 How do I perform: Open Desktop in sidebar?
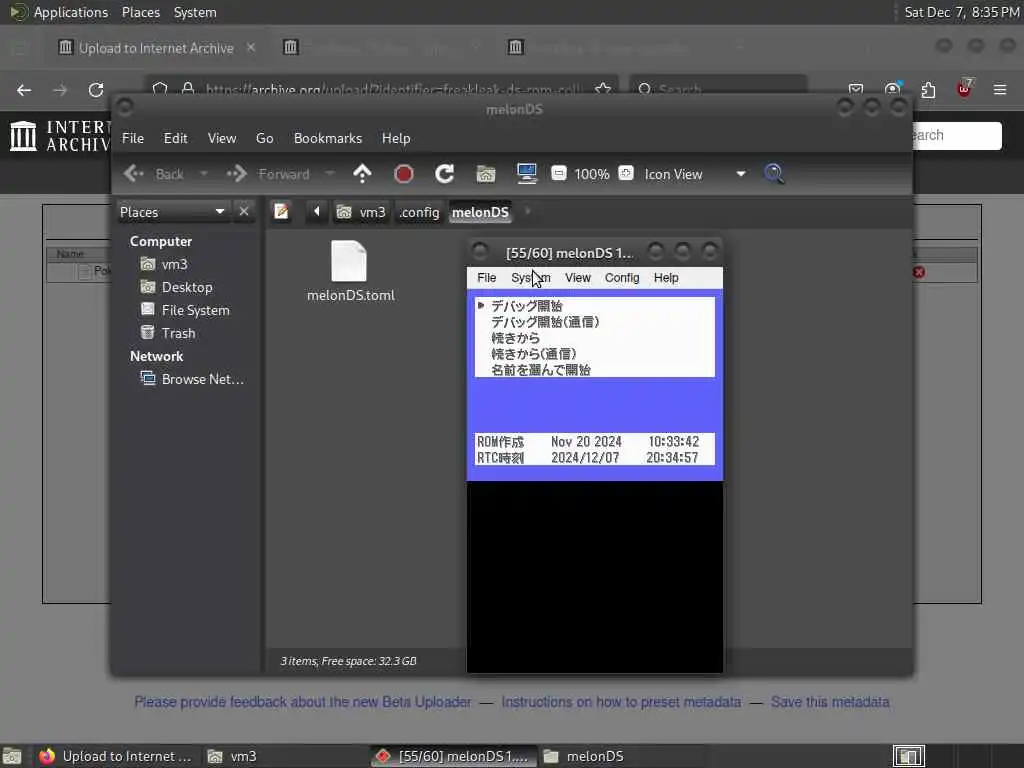point(186,287)
